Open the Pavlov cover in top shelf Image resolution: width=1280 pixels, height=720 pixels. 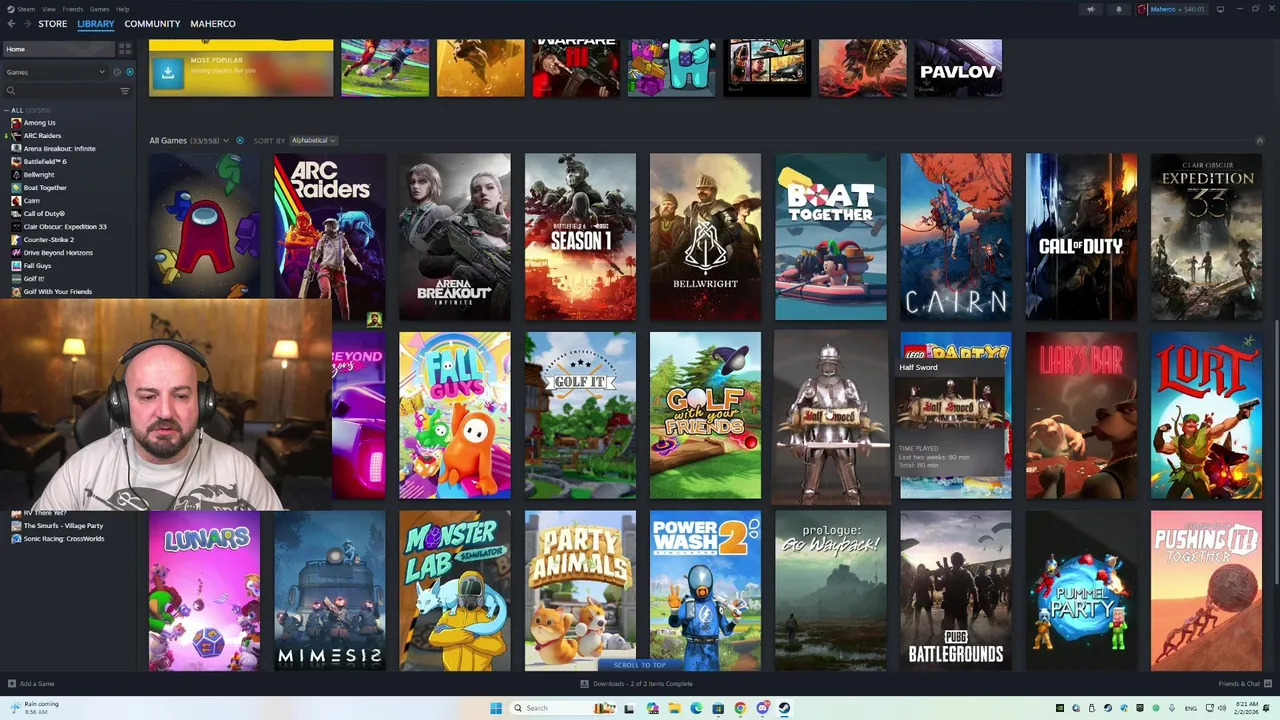coord(958,68)
